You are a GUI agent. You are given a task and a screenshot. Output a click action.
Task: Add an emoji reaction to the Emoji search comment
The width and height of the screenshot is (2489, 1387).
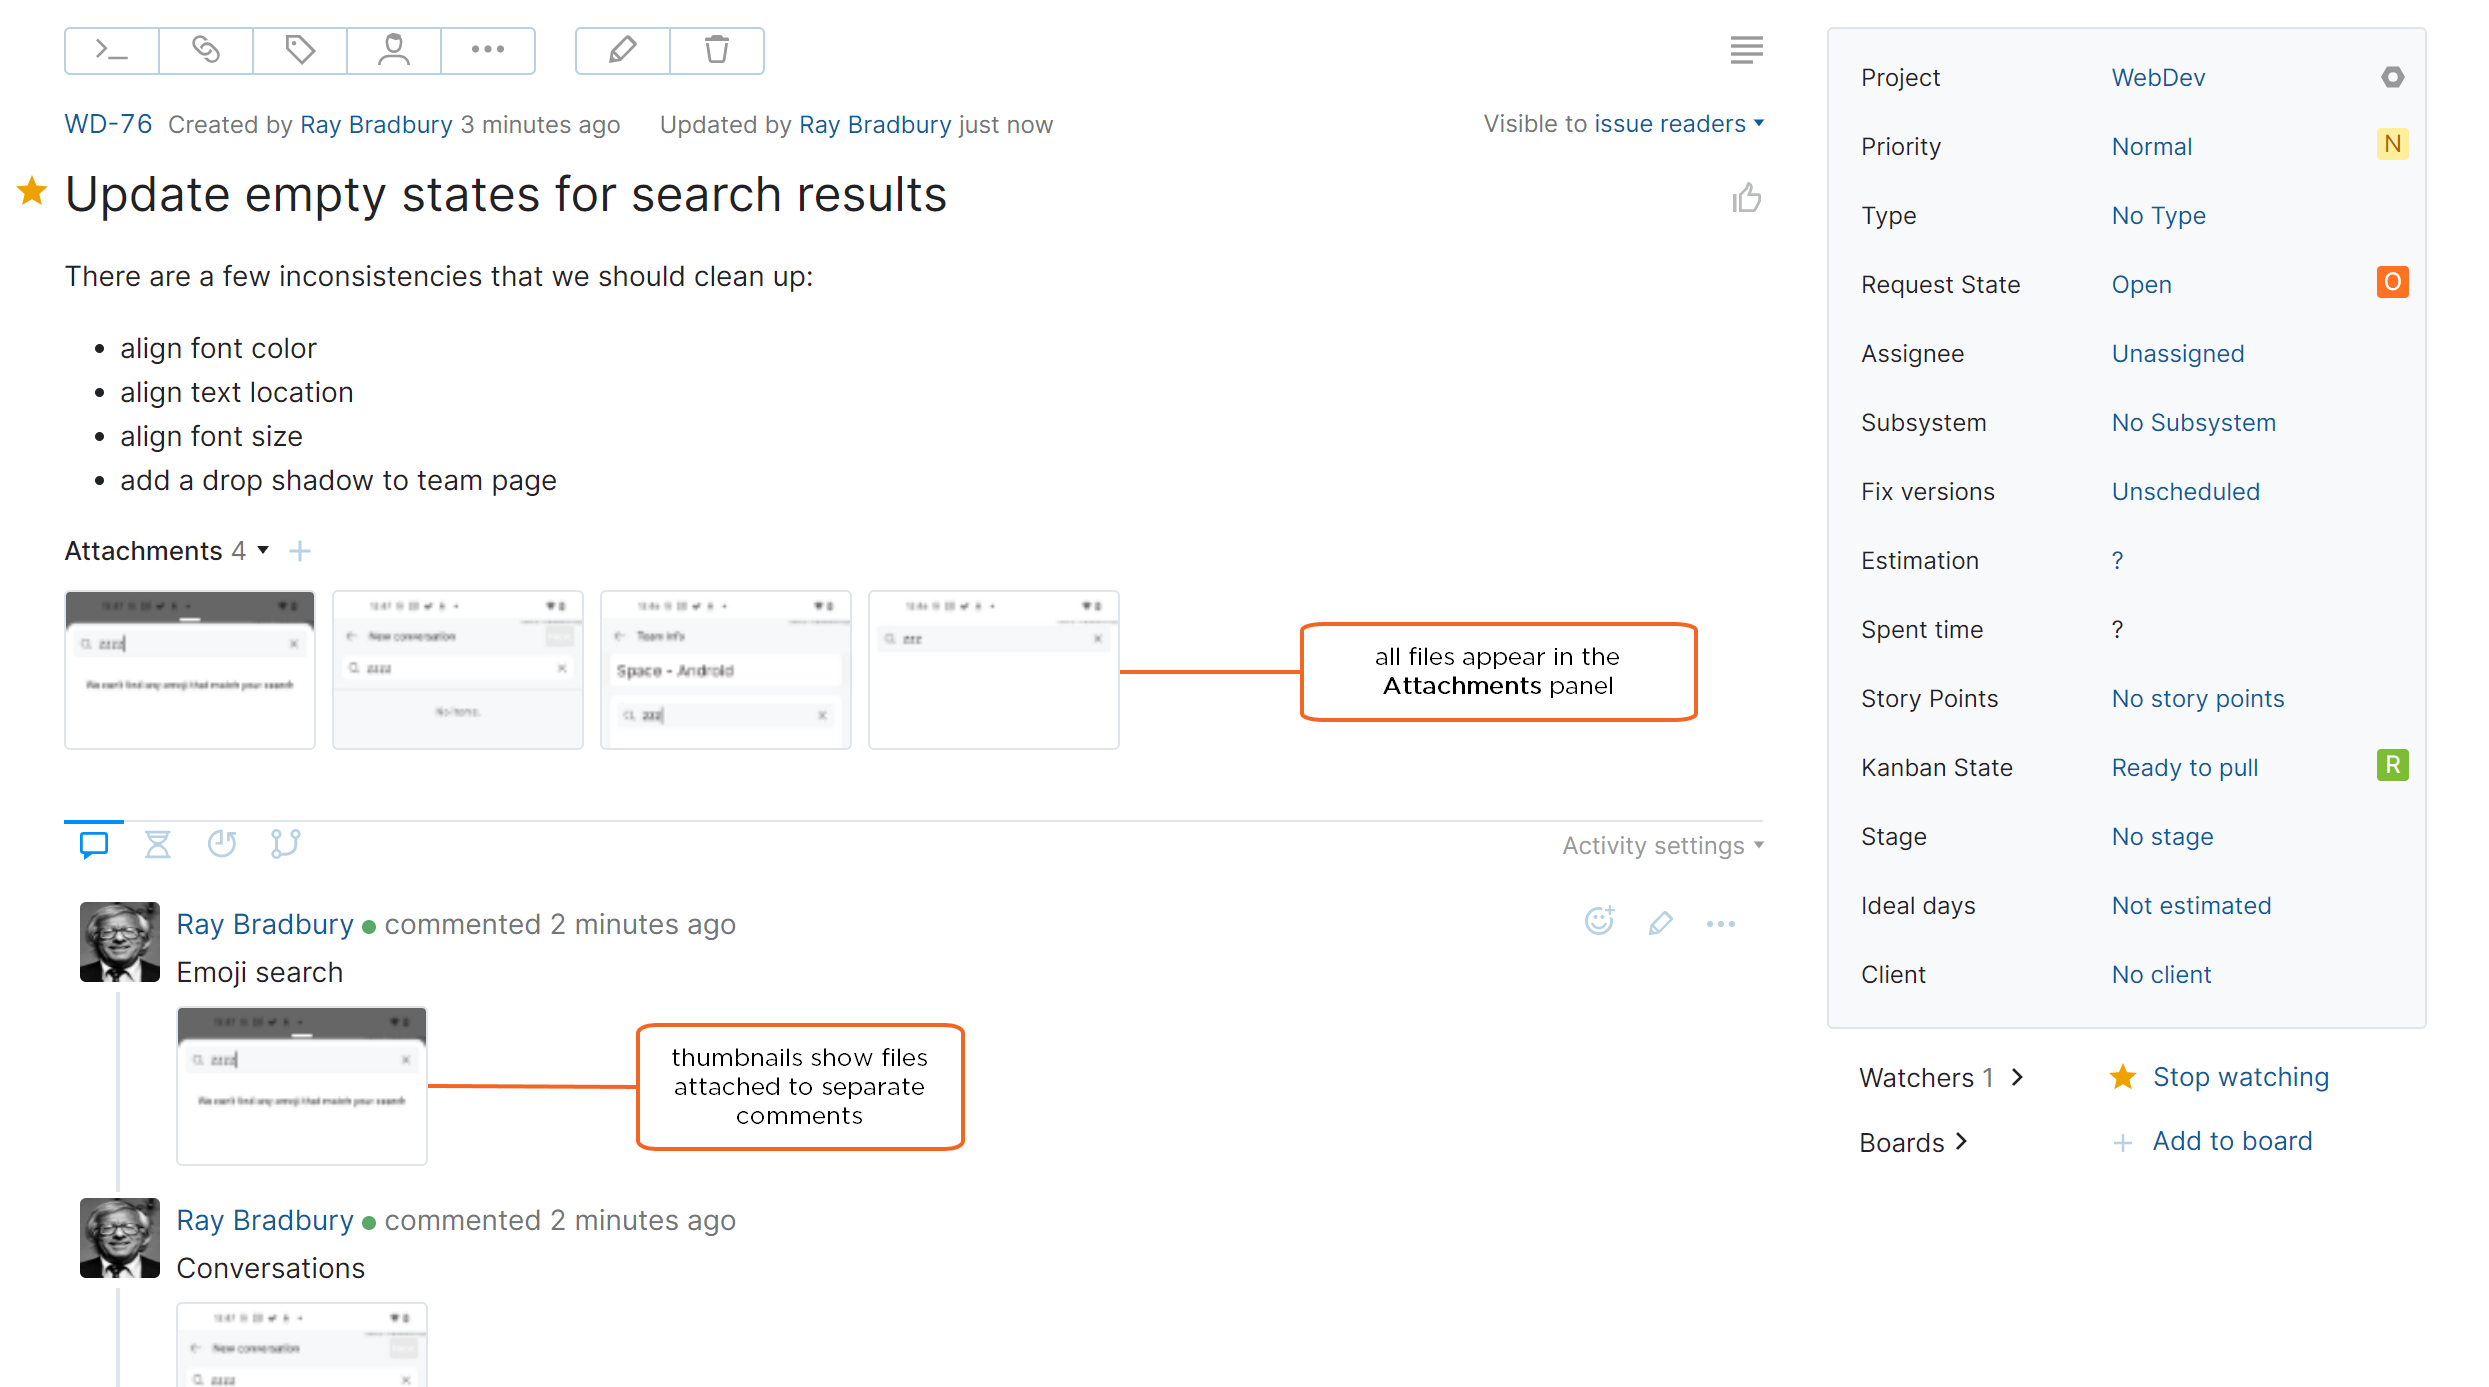coord(1598,922)
